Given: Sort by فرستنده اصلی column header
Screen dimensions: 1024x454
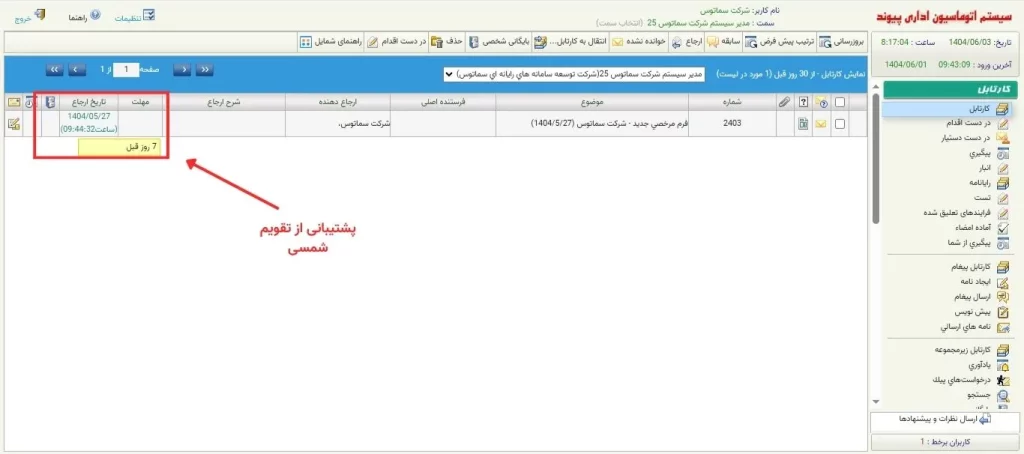Looking at the screenshot, I should [x=443, y=102].
